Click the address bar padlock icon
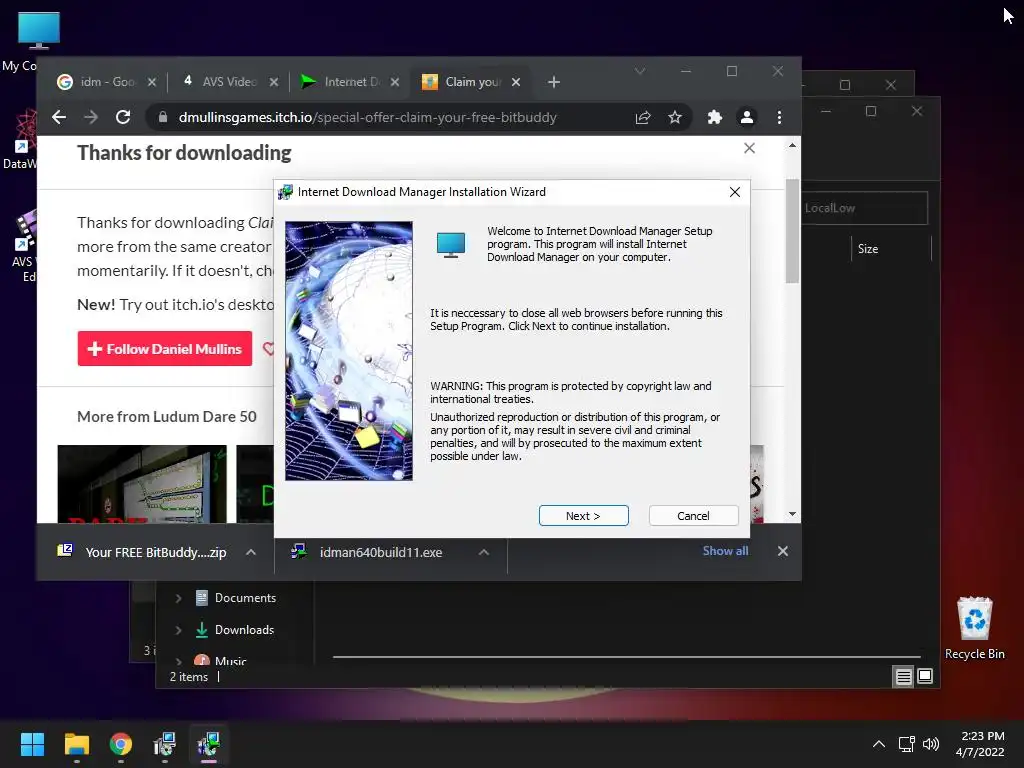This screenshot has height=768, width=1024. (x=163, y=117)
